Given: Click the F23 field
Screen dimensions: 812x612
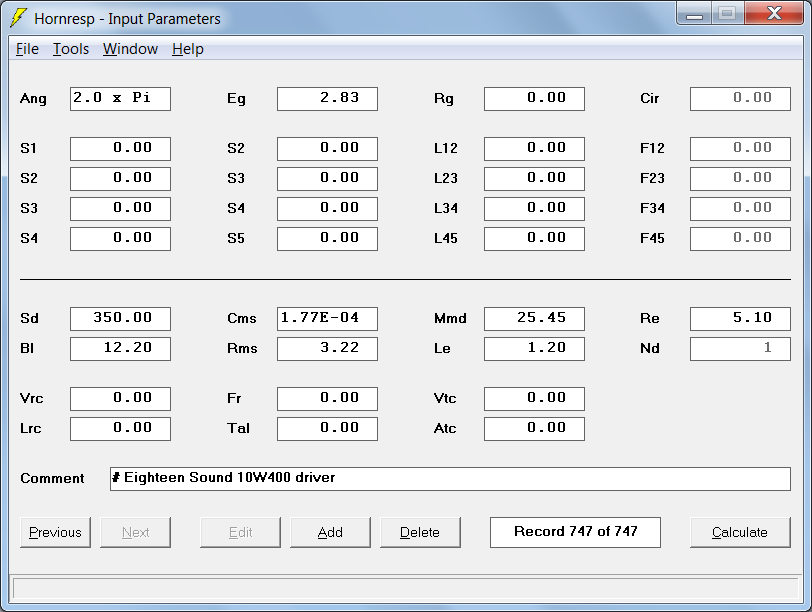Looking at the screenshot, I should pos(741,179).
